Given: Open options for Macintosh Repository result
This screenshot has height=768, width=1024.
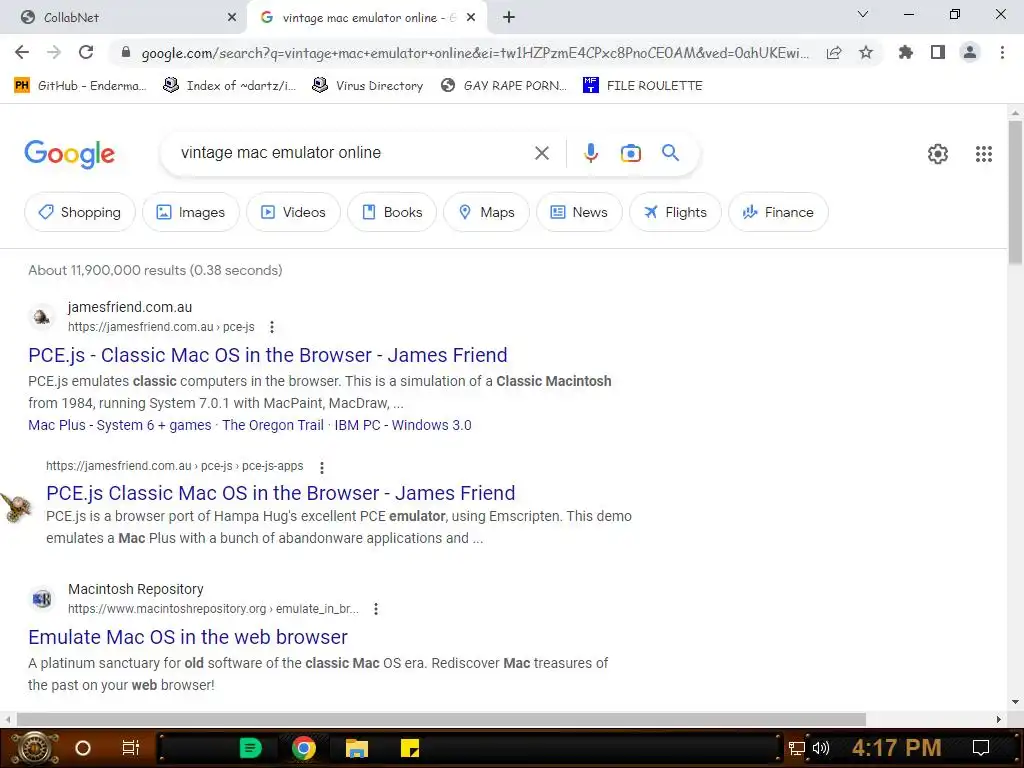Looking at the screenshot, I should click(x=376, y=609).
